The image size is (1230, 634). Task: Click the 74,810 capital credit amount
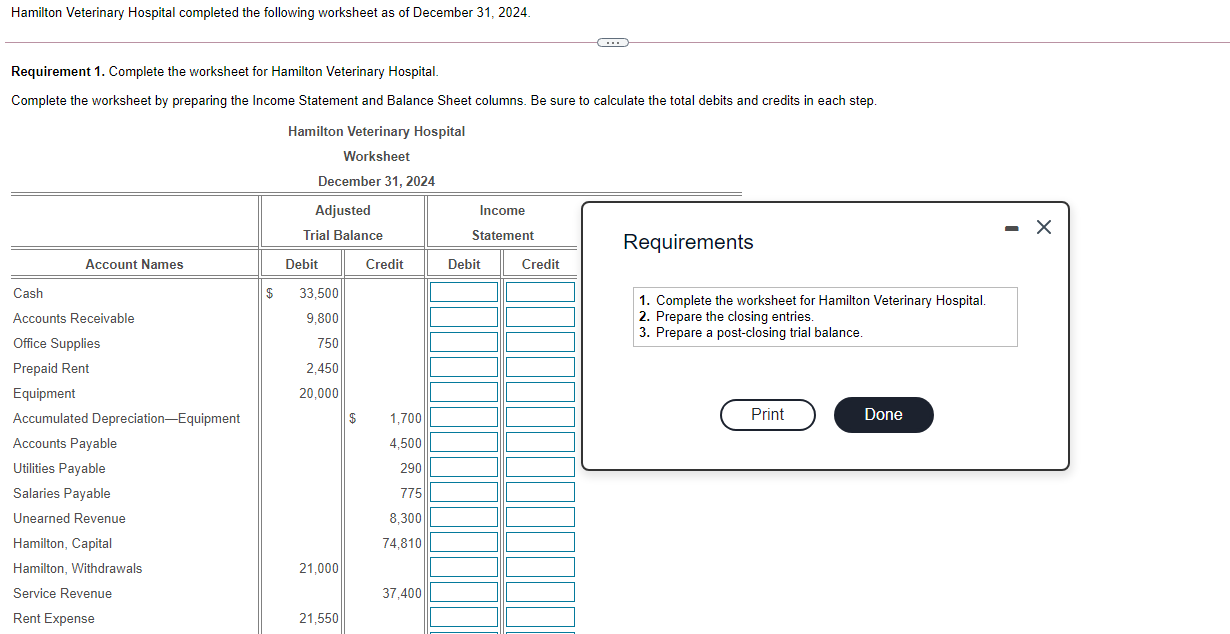click(402, 543)
